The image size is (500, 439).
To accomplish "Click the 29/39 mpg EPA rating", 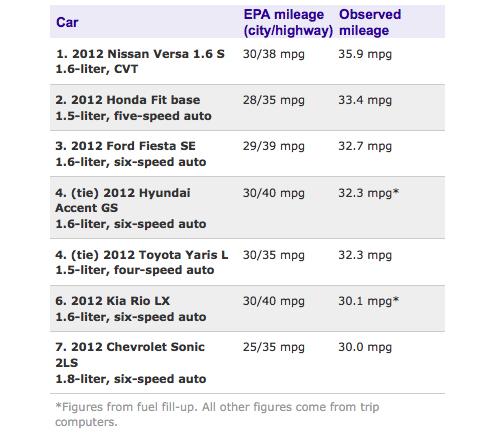I will tap(274, 146).
